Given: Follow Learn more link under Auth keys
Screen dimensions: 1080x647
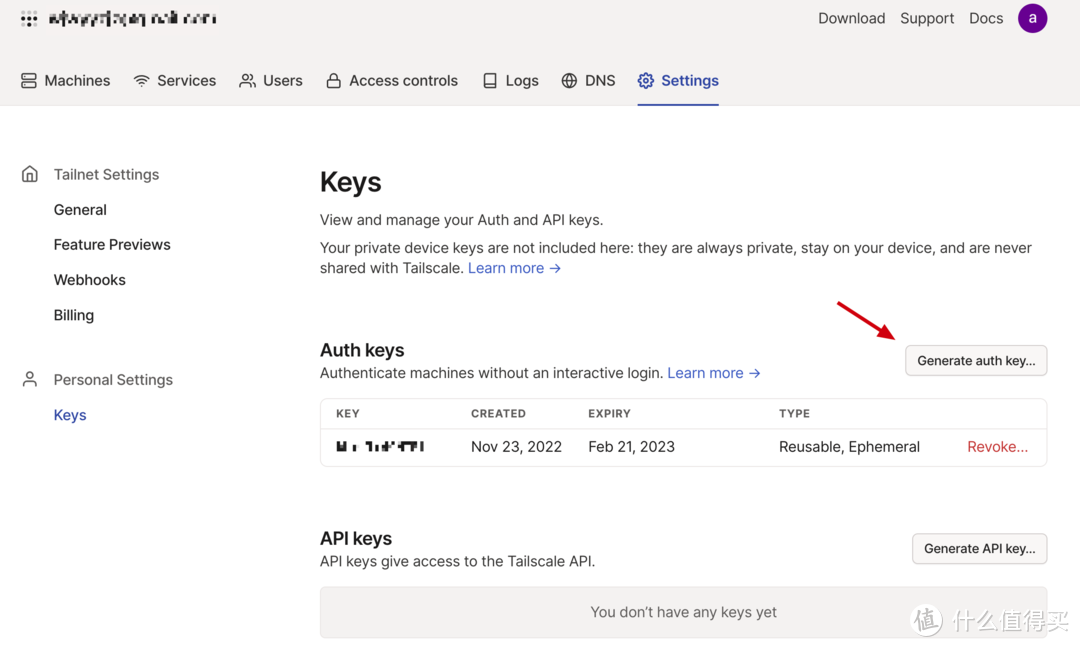Looking at the screenshot, I should (714, 373).
